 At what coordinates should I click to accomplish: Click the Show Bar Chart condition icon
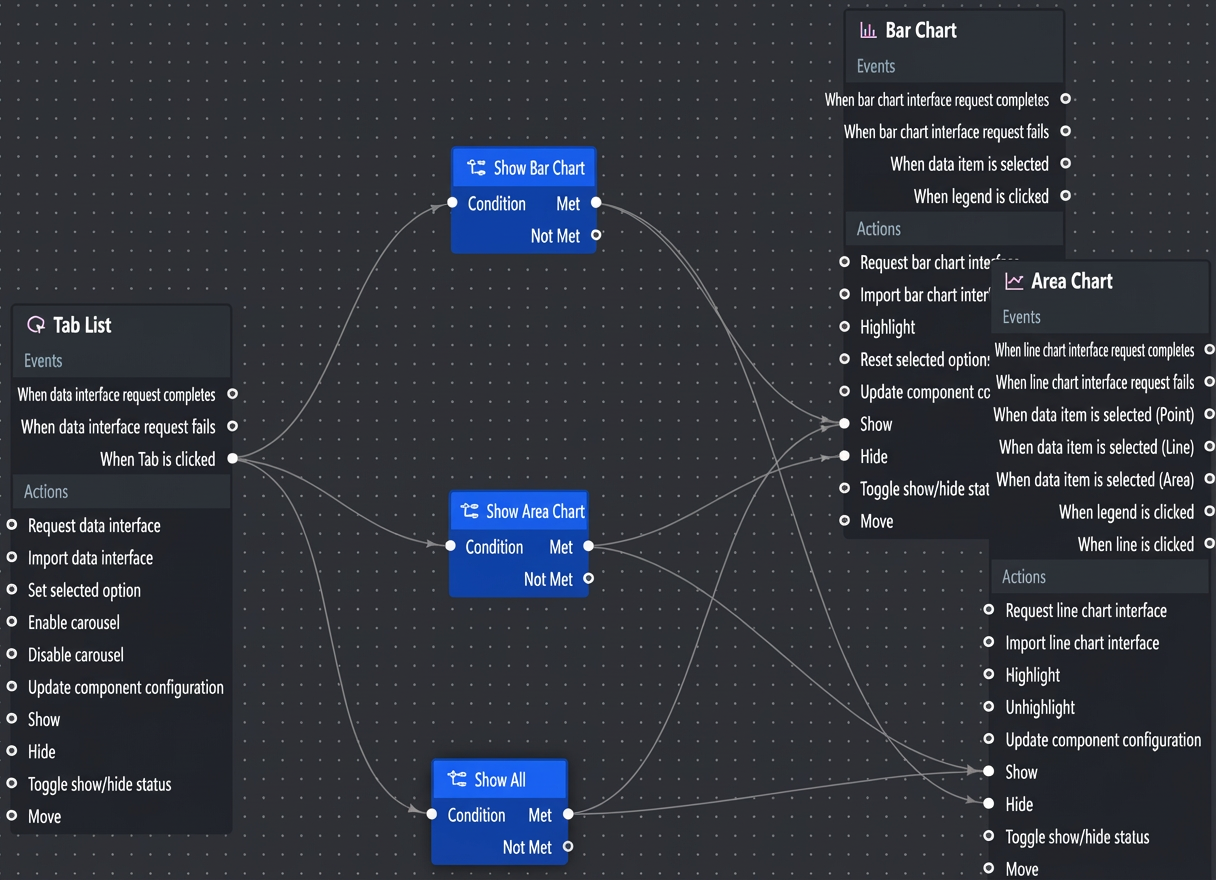(x=476, y=168)
